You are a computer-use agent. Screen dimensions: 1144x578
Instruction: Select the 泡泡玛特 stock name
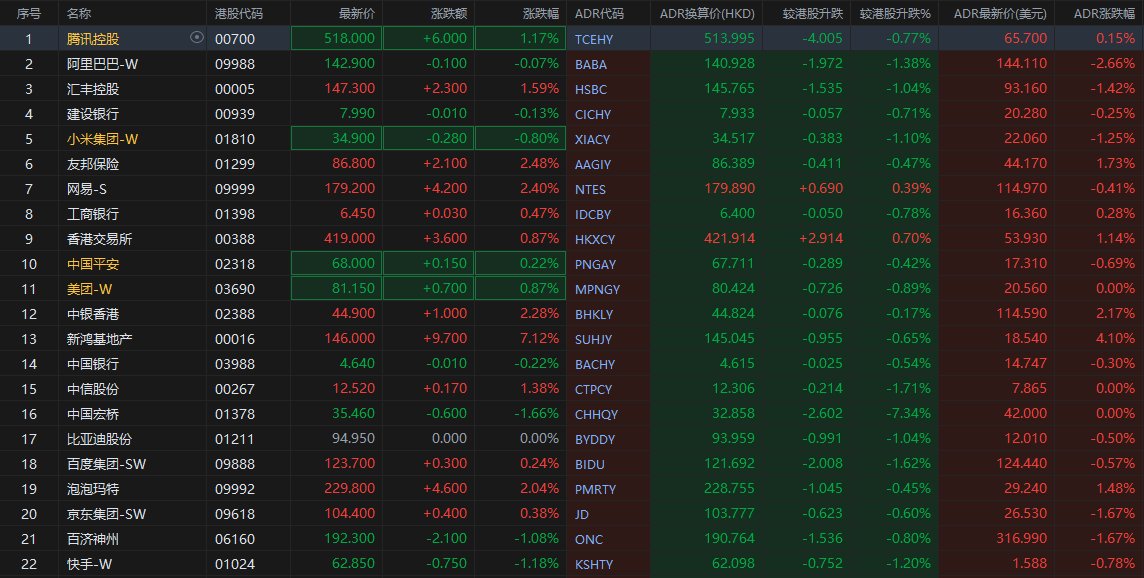93,488
